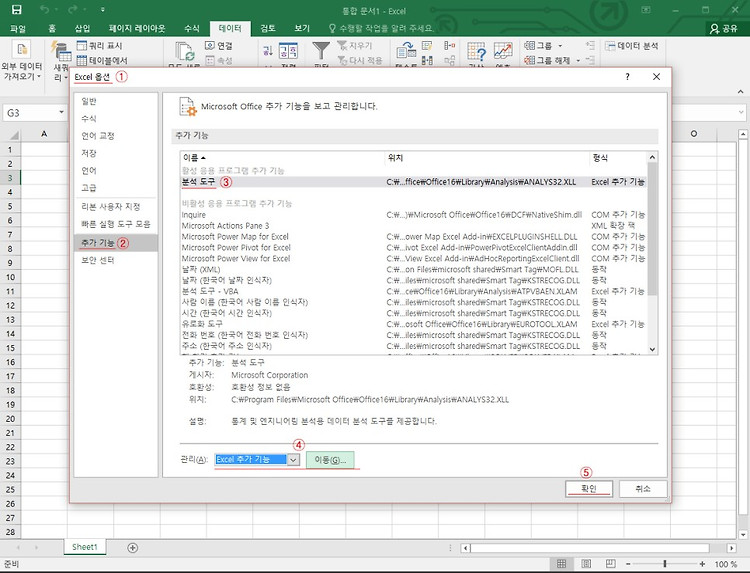750x573 pixels.
Task: Click the flash fill icon
Action: [427, 45]
